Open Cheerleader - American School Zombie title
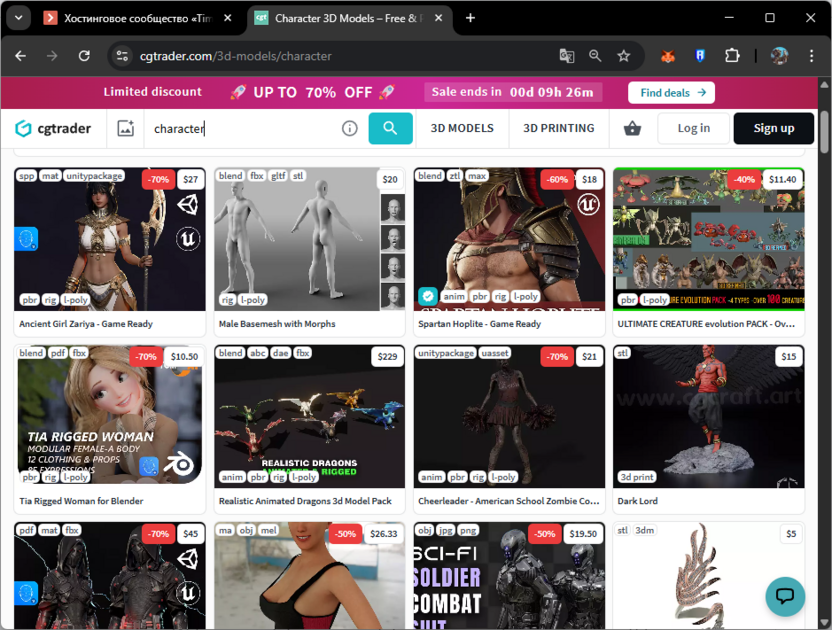The height and width of the screenshot is (630, 832). pos(509,501)
